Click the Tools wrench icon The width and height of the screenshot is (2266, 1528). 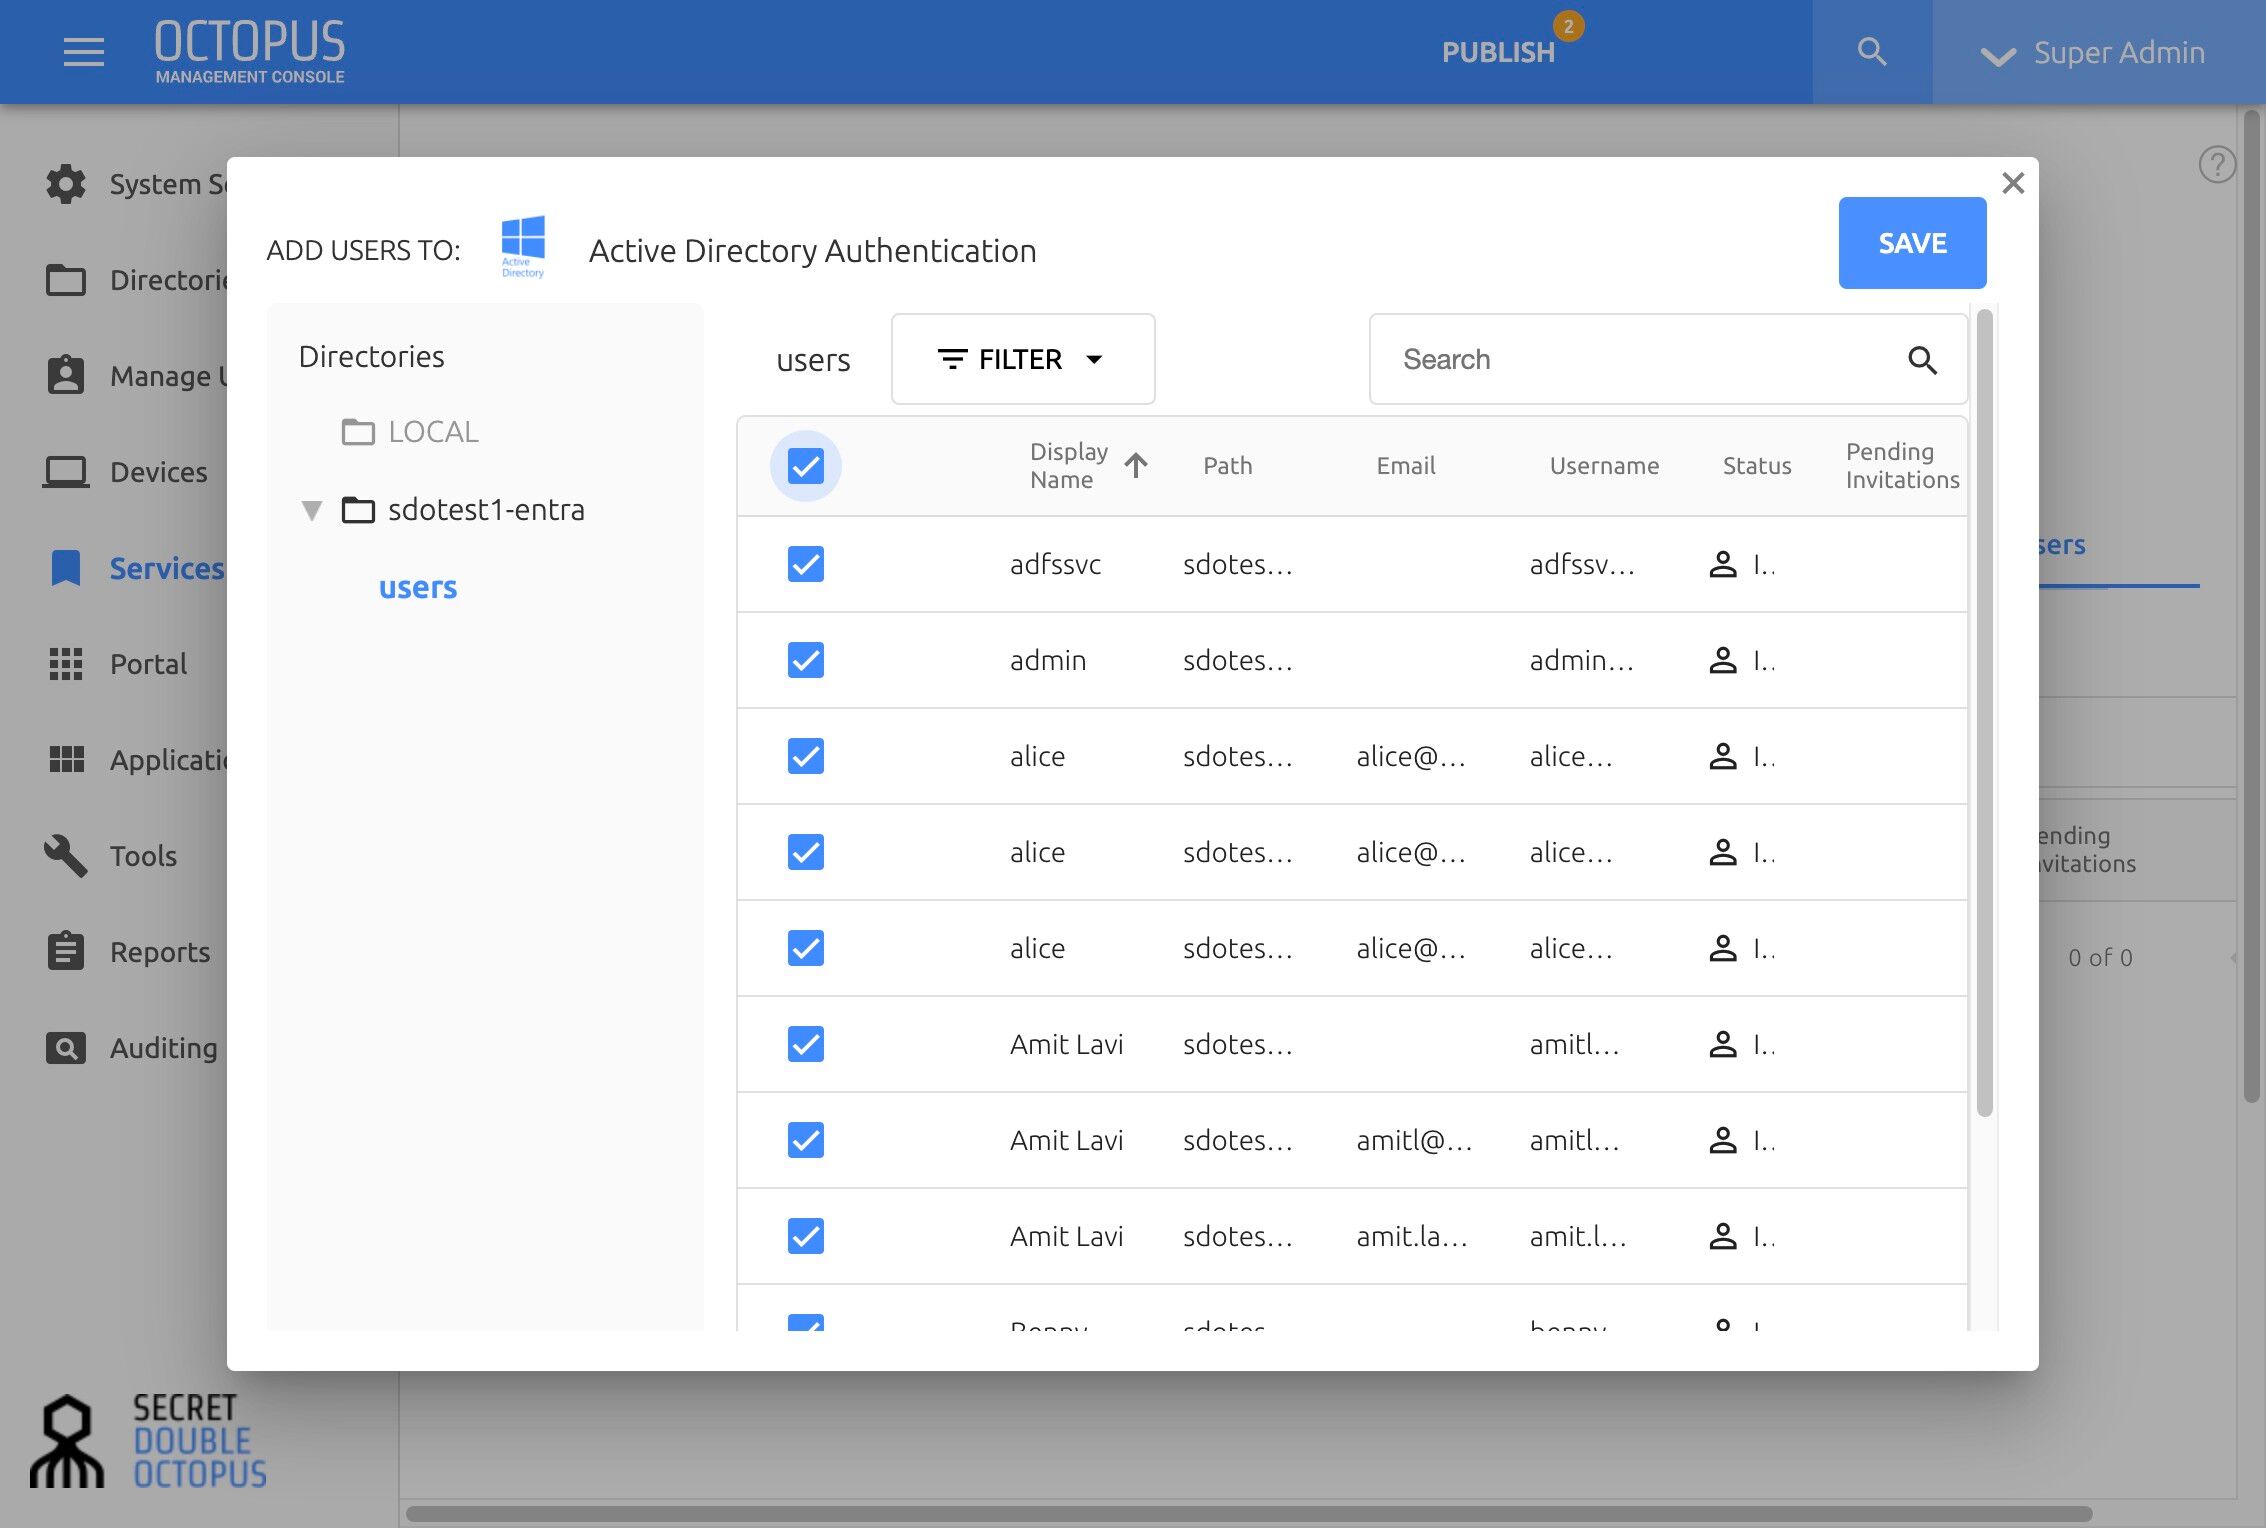(x=66, y=856)
